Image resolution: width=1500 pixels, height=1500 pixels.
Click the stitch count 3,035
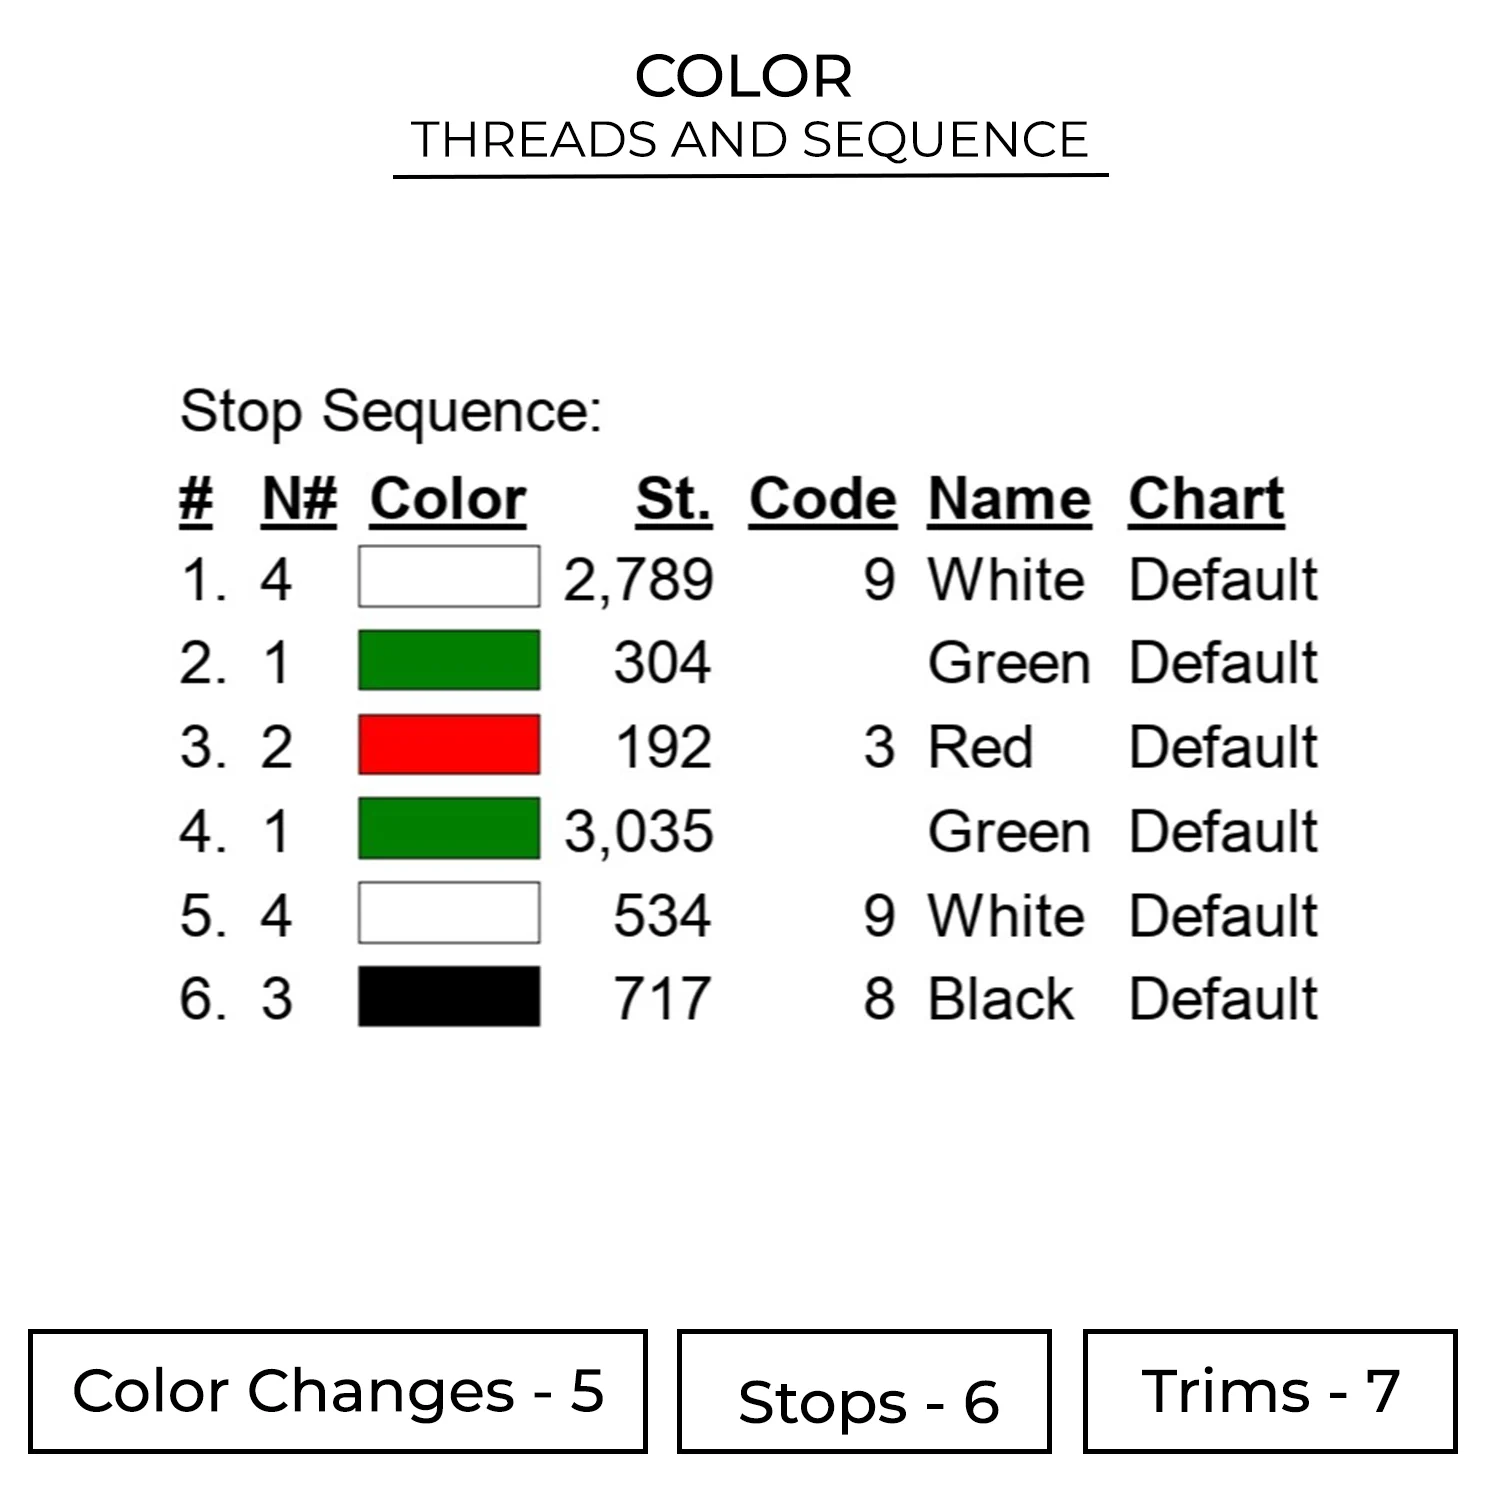click(x=639, y=832)
